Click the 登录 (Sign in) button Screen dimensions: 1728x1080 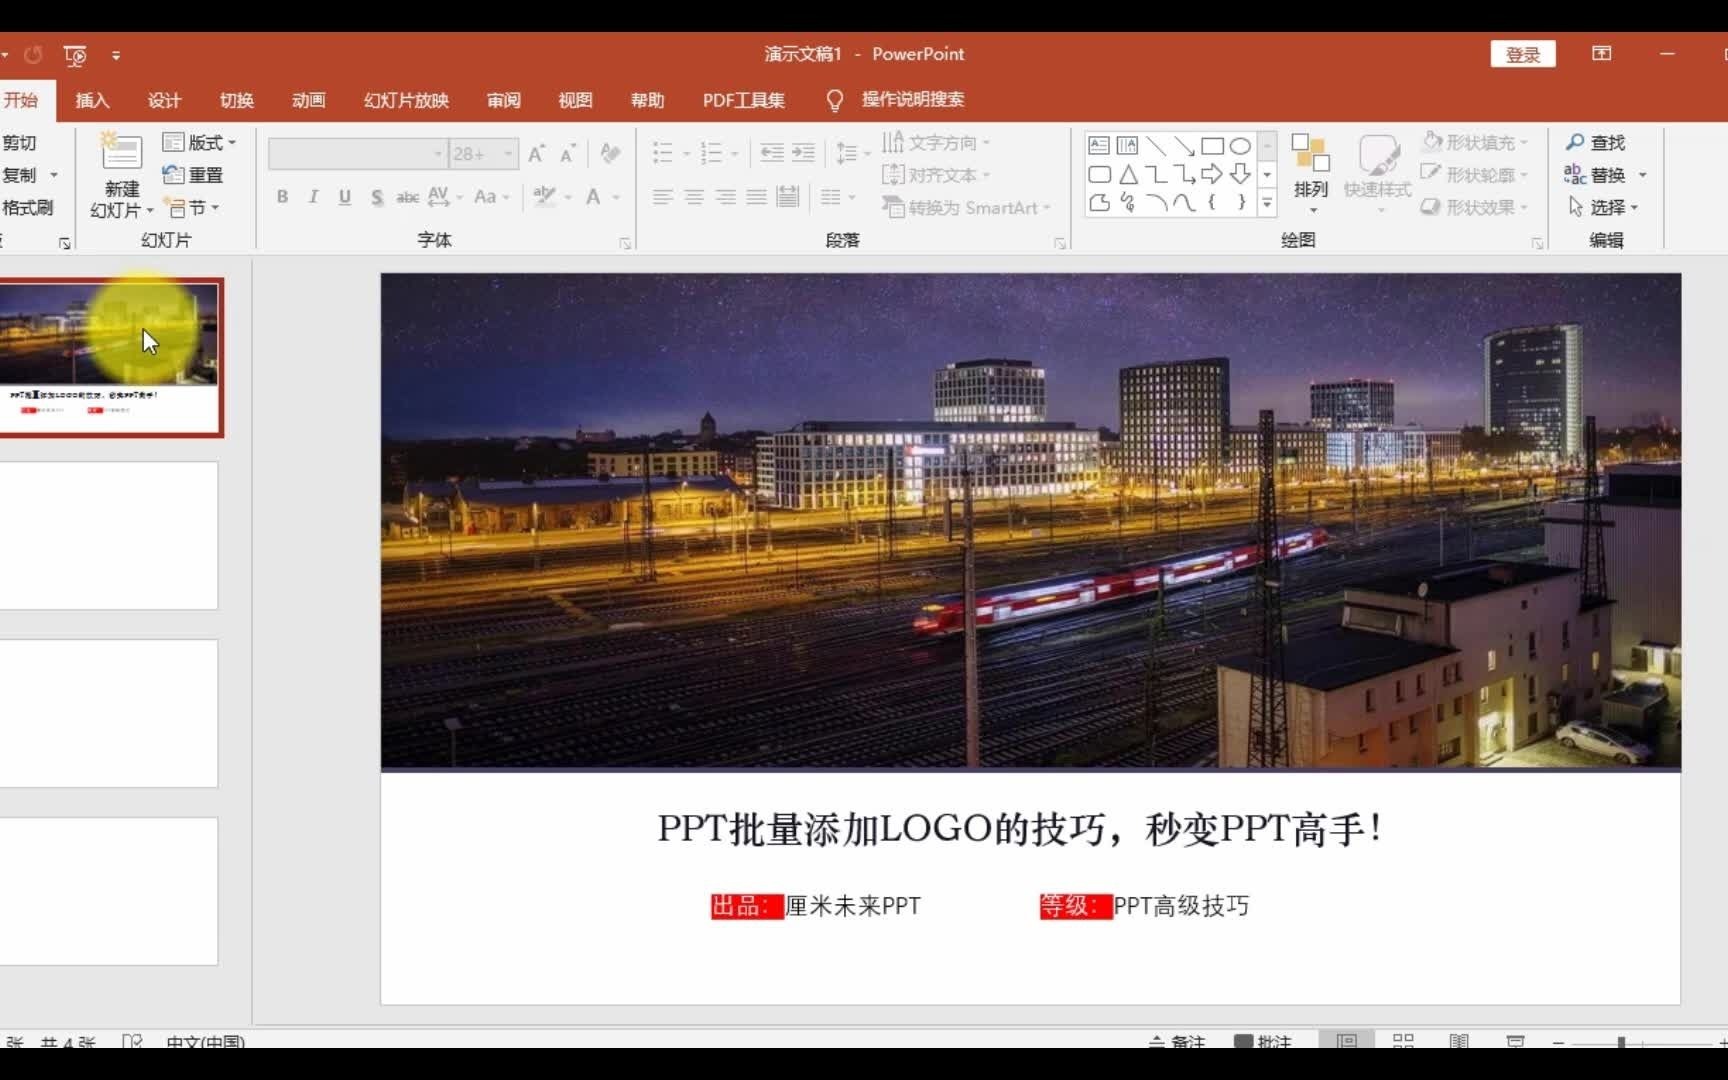click(x=1522, y=54)
